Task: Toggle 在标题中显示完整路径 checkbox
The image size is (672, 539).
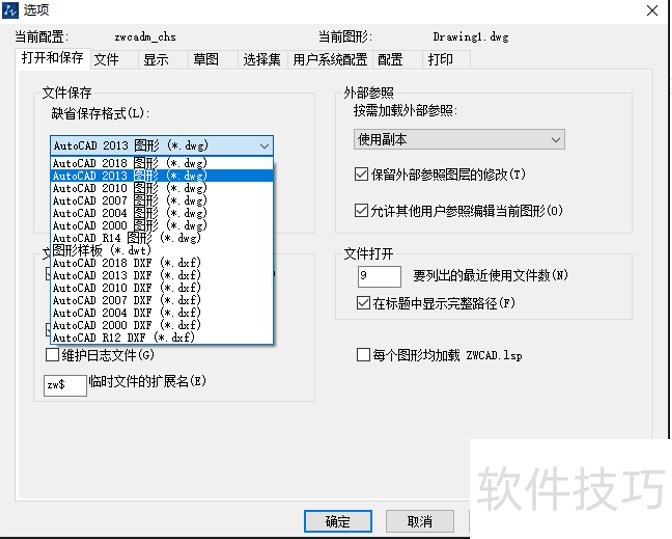Action: point(363,303)
